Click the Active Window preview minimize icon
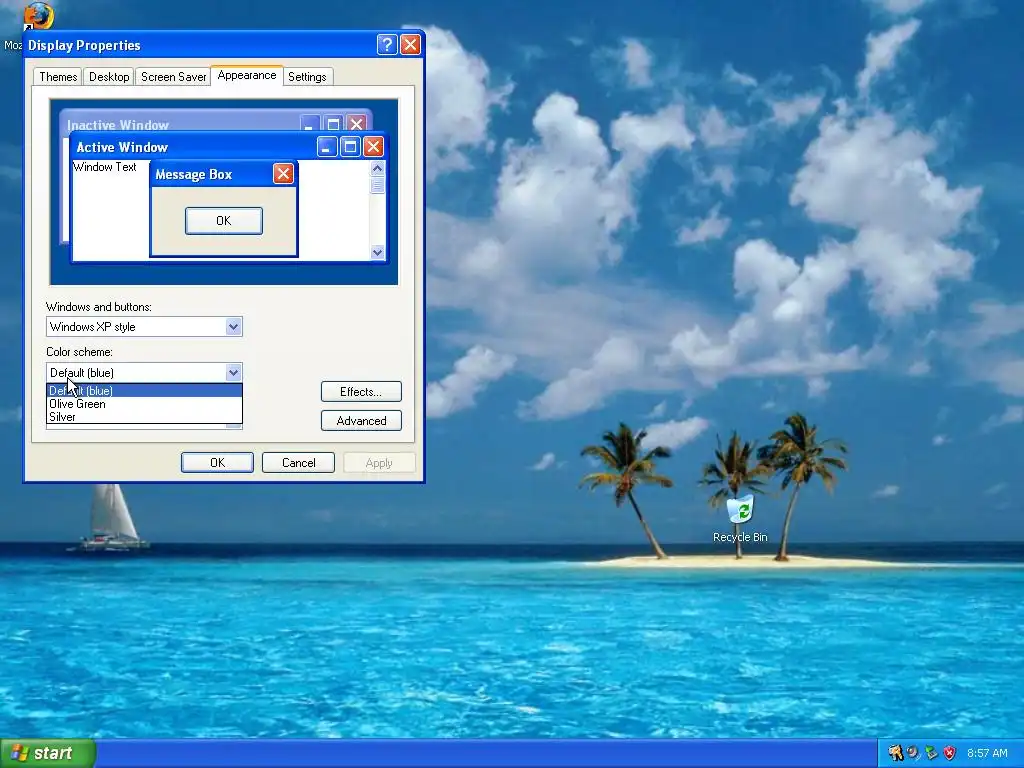Screen dimensions: 1024x768 [x=327, y=146]
